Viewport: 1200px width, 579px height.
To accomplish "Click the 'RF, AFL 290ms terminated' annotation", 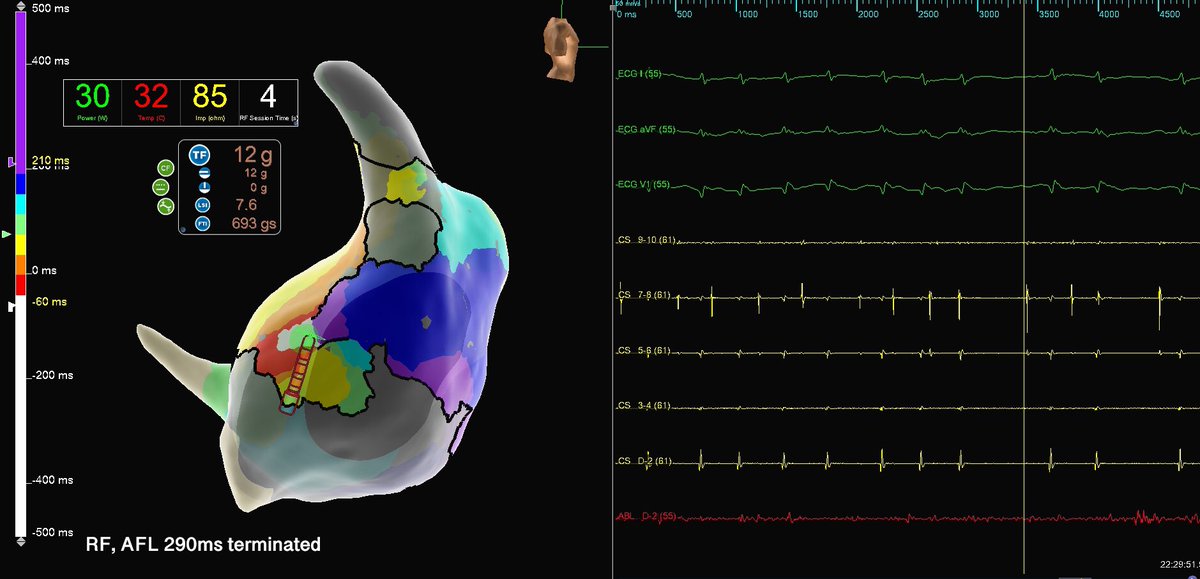I will 203,545.
